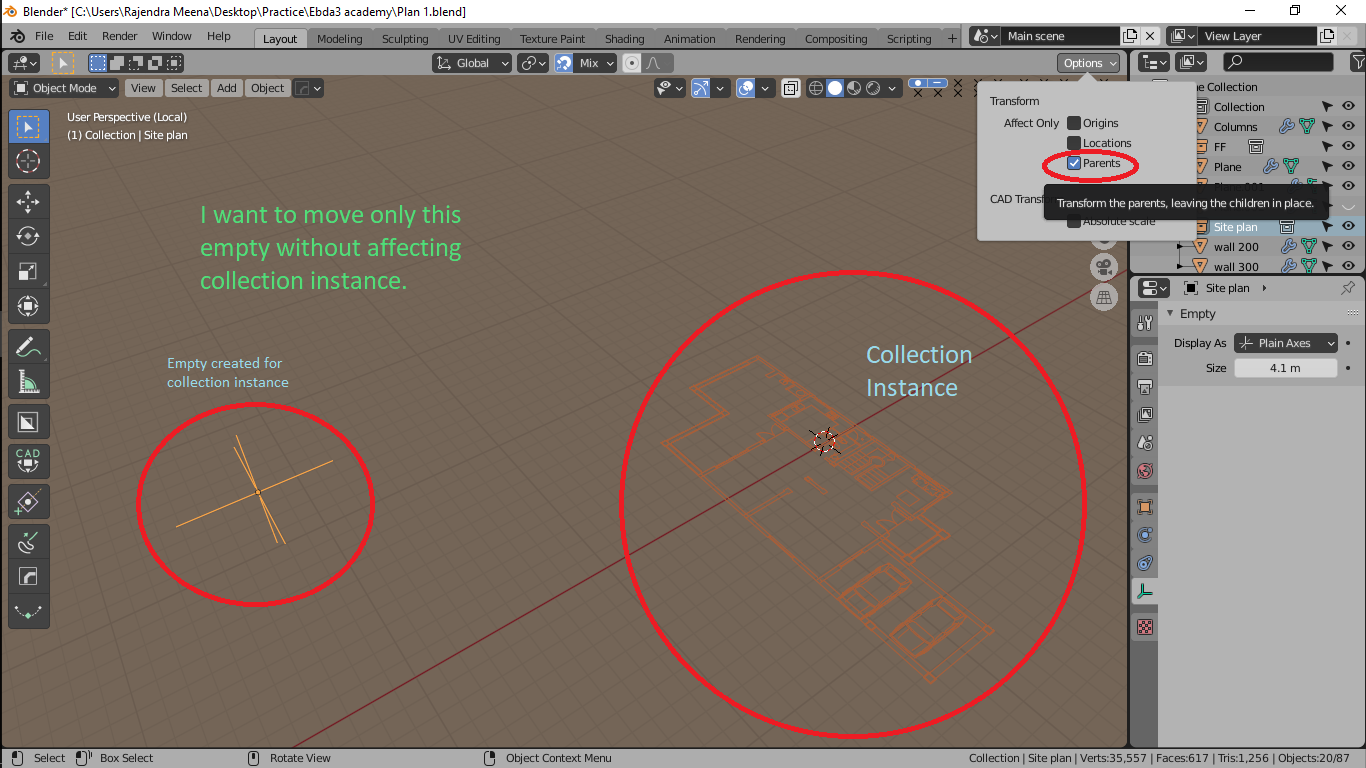Toggle visibility of wall 200

[x=1348, y=247]
